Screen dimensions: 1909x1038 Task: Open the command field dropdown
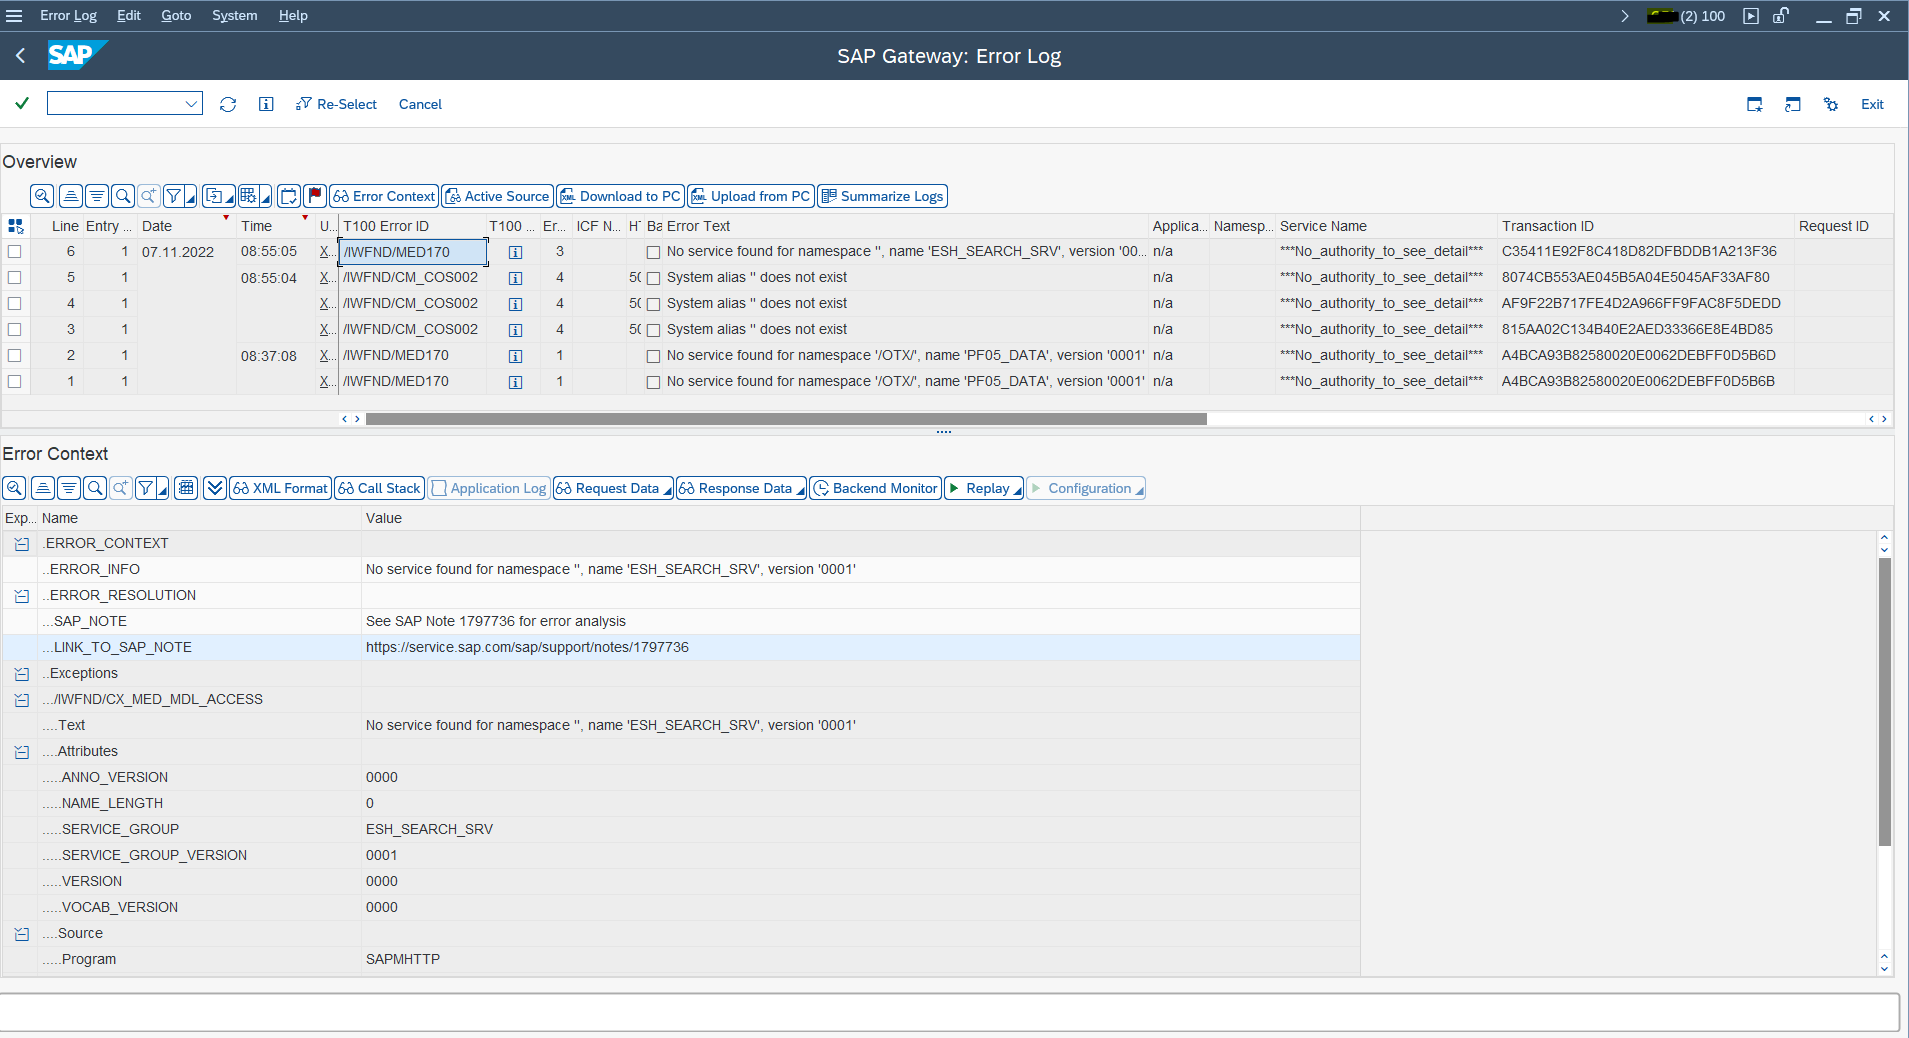191,104
